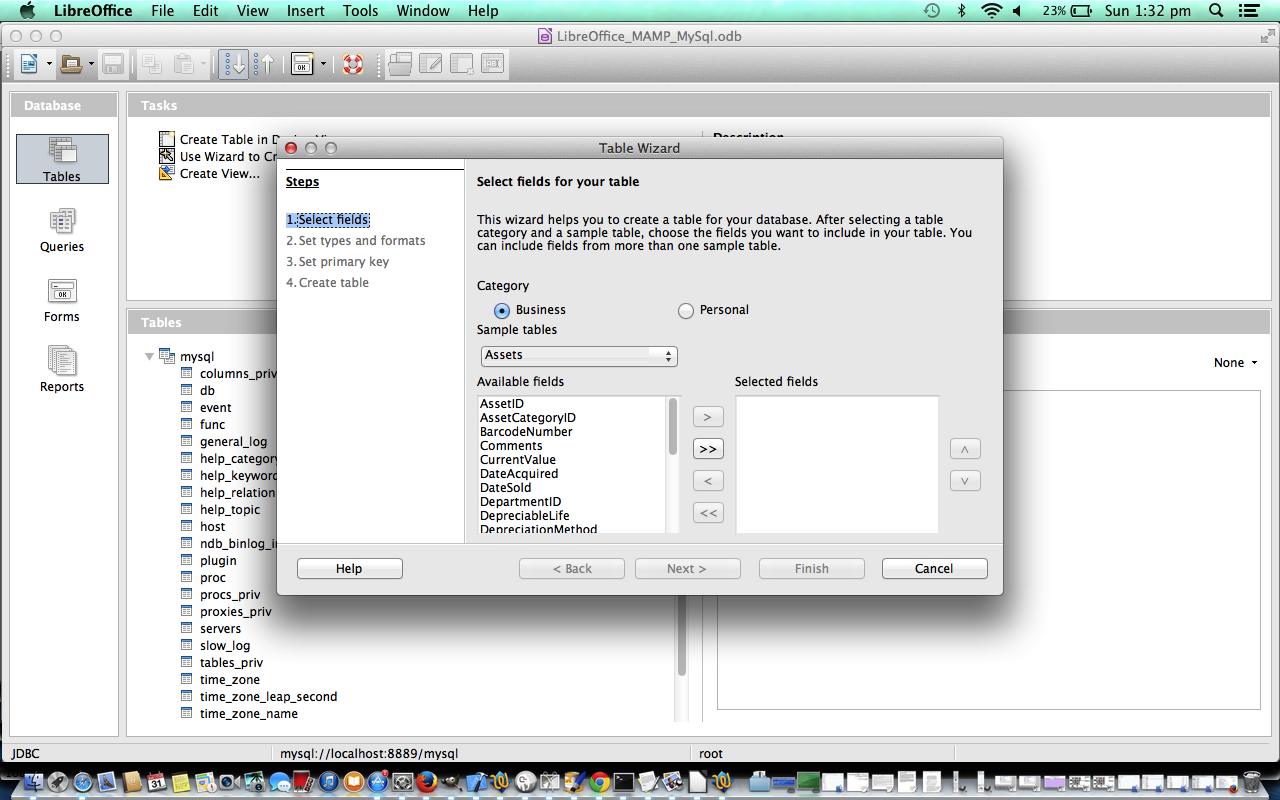Screen dimensions: 1280x800
Task: Click the Form toolbar icon
Action: 302,64
